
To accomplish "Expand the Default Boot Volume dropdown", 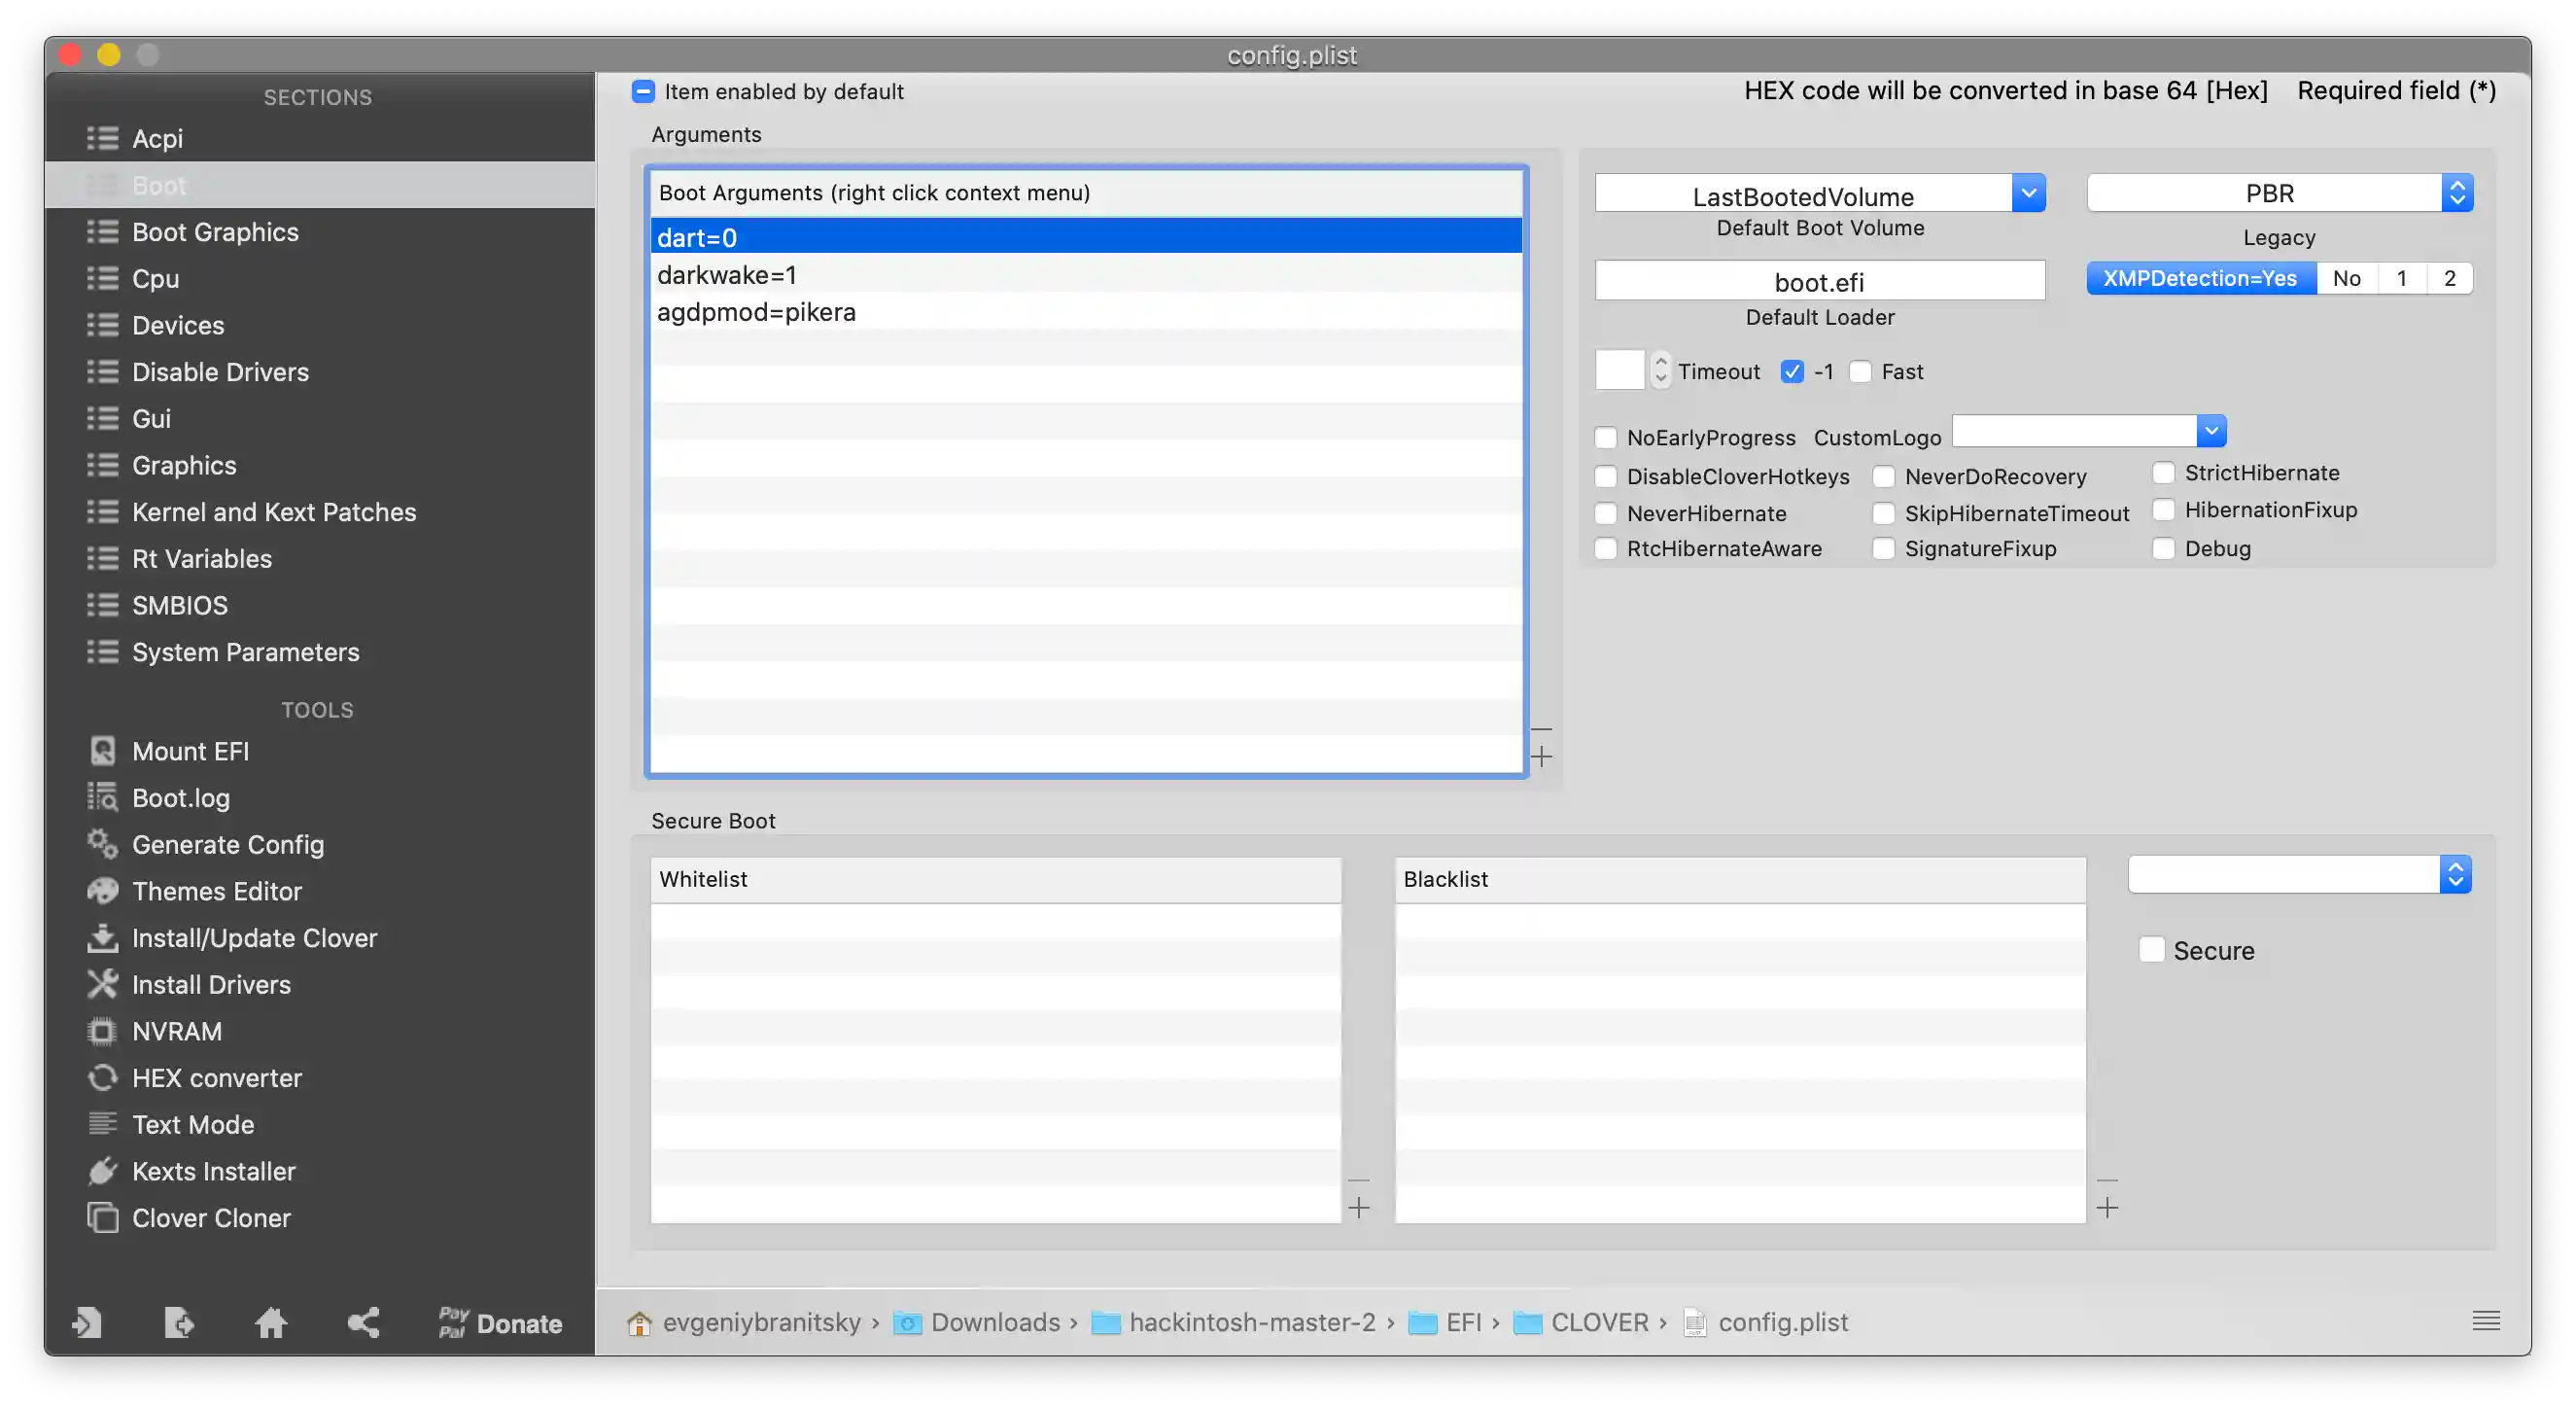I will pos(2028,194).
